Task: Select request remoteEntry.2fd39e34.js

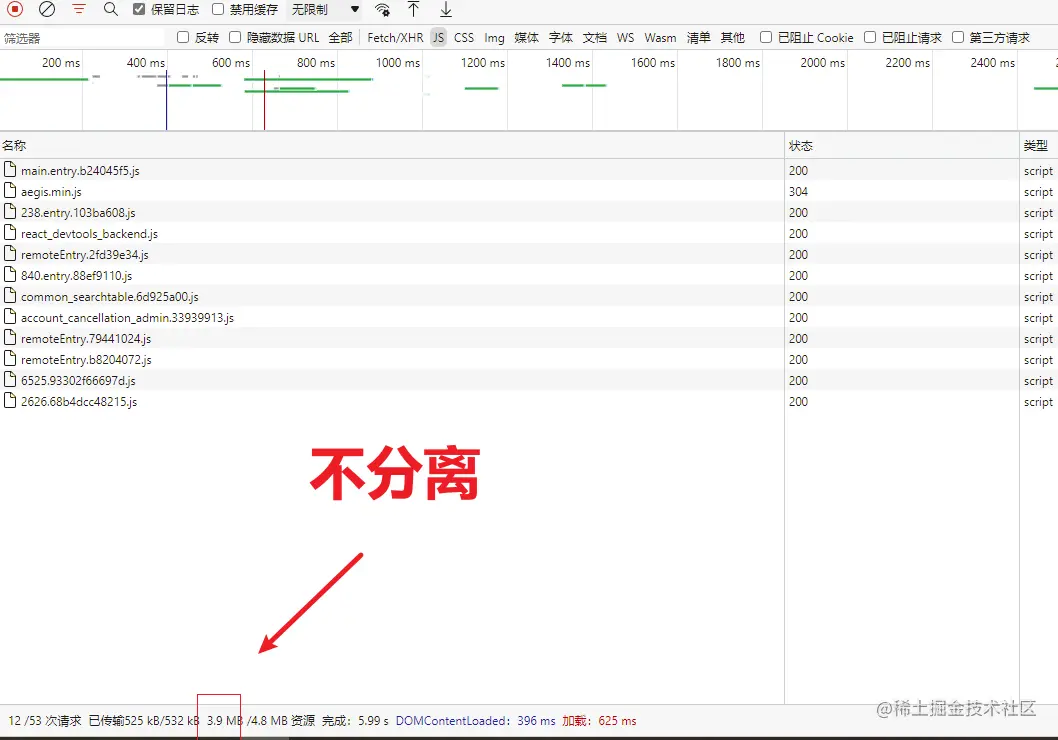Action: click(x=529, y=254)
